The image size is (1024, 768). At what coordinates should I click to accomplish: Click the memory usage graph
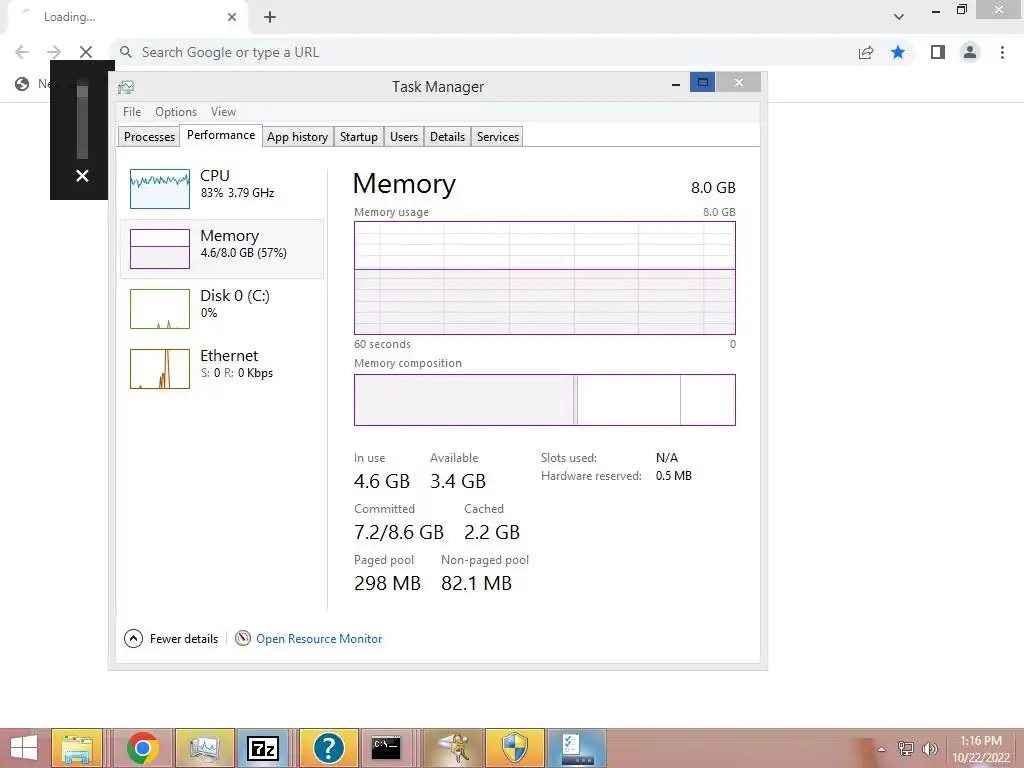tap(545, 278)
